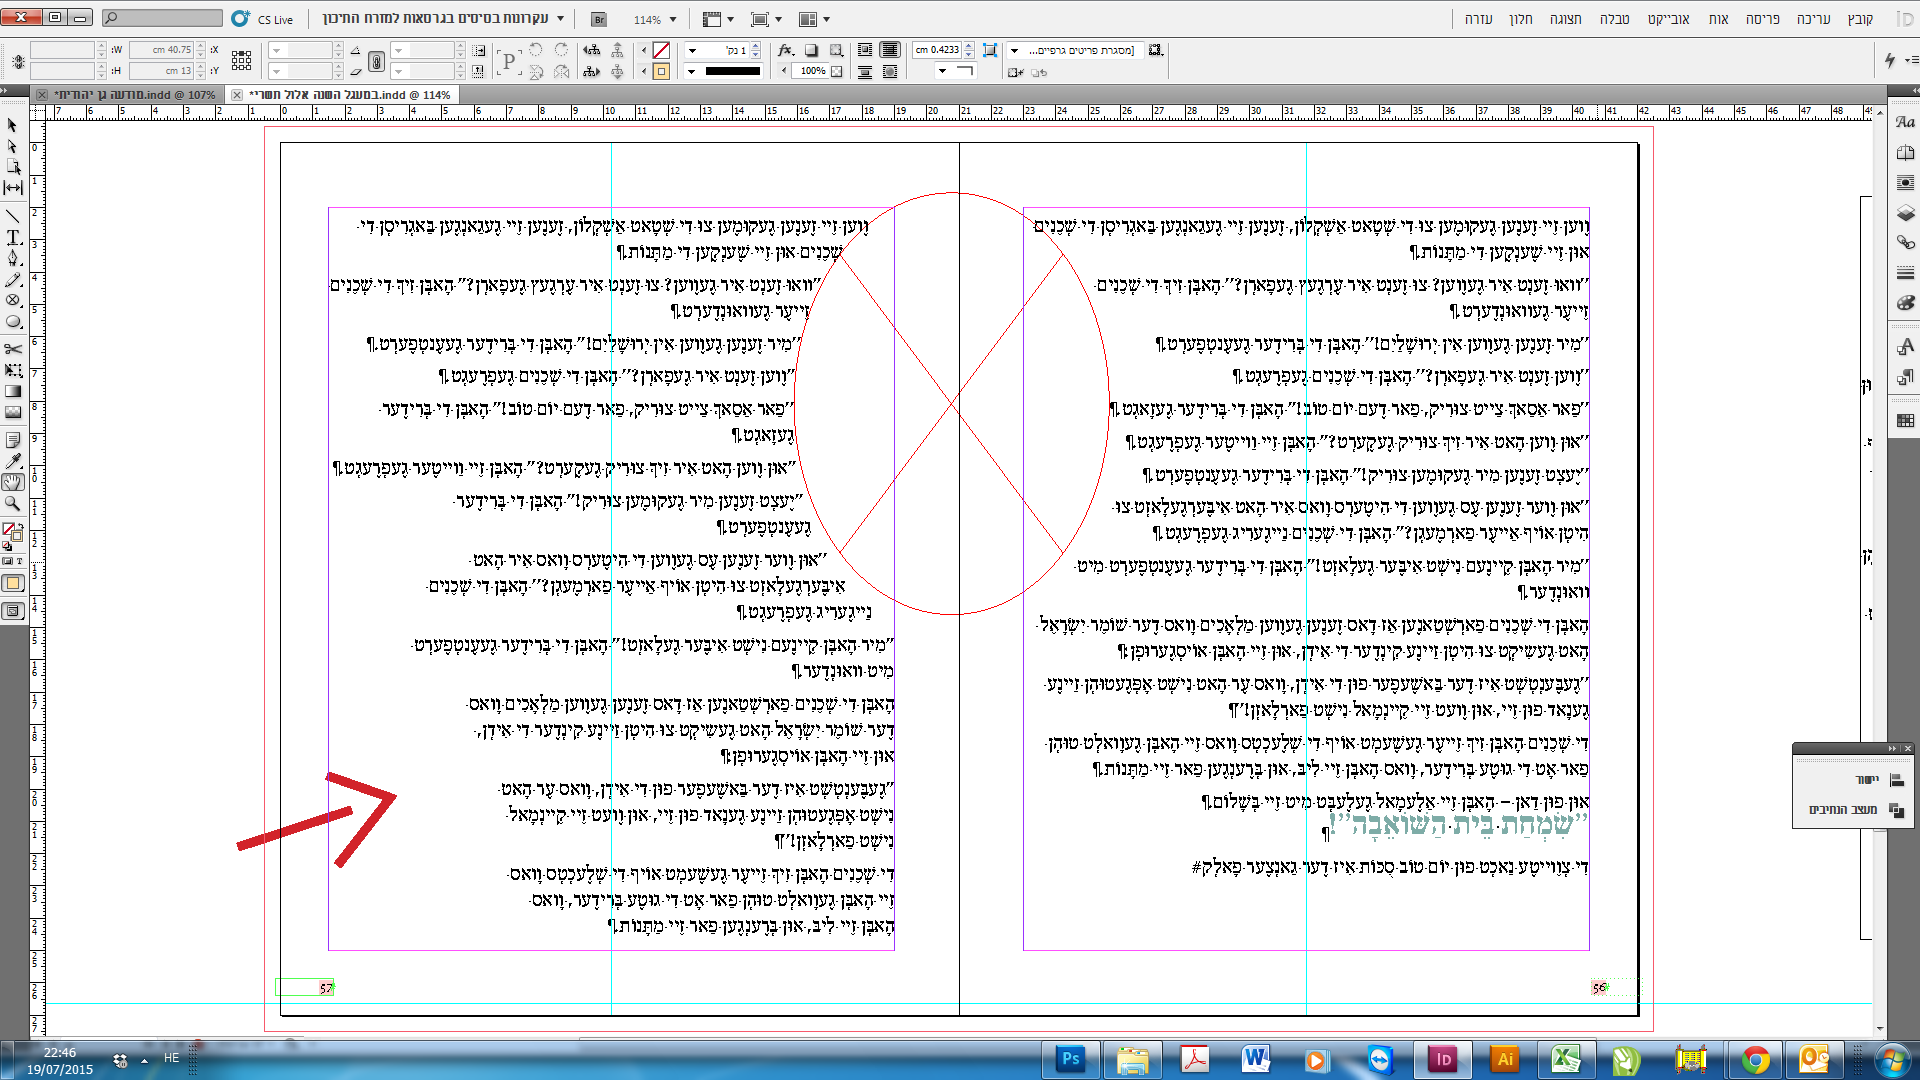Click the fx effects icon

786,50
